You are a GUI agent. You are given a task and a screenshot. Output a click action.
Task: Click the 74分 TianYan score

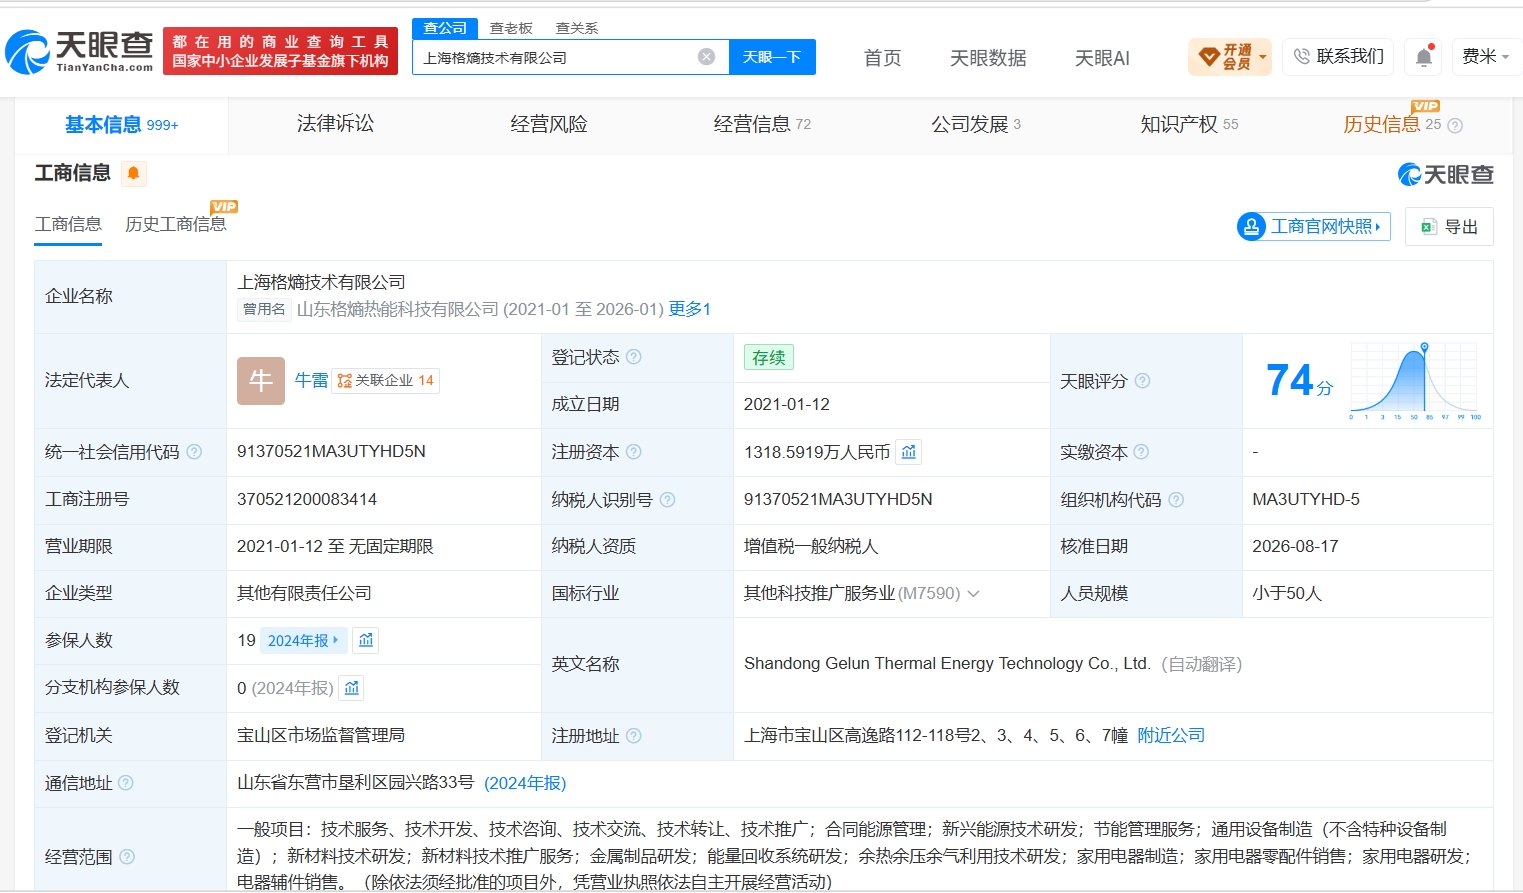1299,381
